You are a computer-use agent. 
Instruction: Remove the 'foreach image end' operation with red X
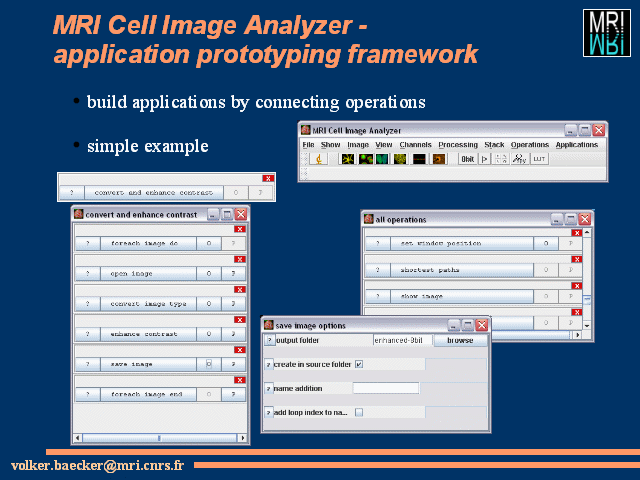pyautogui.click(x=240, y=380)
